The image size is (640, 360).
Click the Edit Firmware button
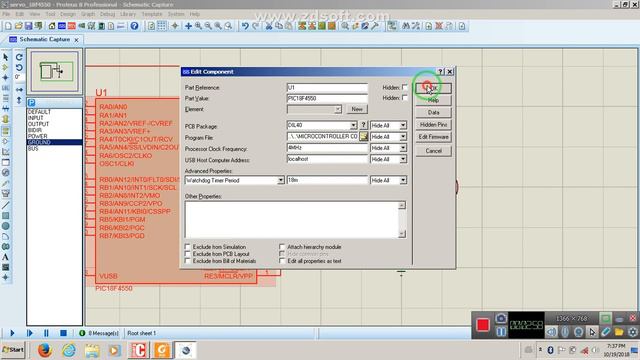pos(433,137)
